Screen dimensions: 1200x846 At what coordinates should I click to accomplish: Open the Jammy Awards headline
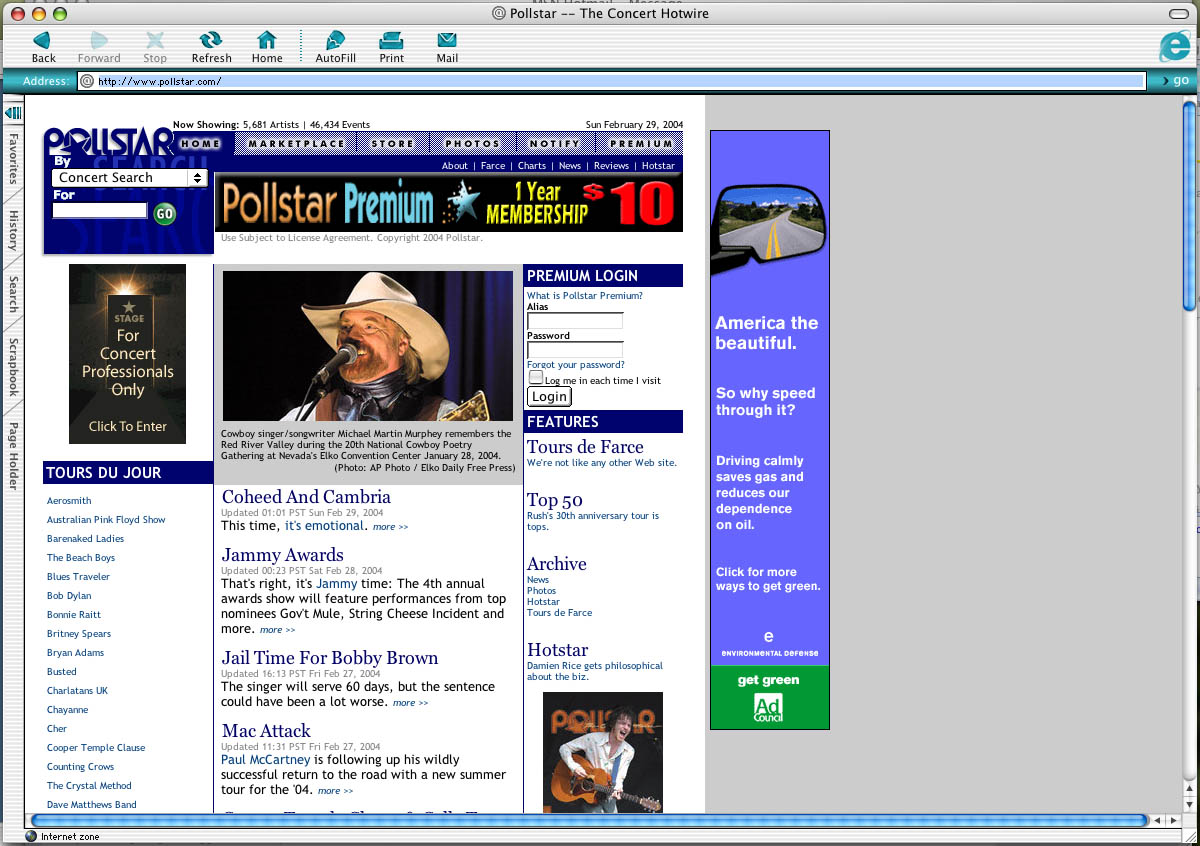point(283,555)
